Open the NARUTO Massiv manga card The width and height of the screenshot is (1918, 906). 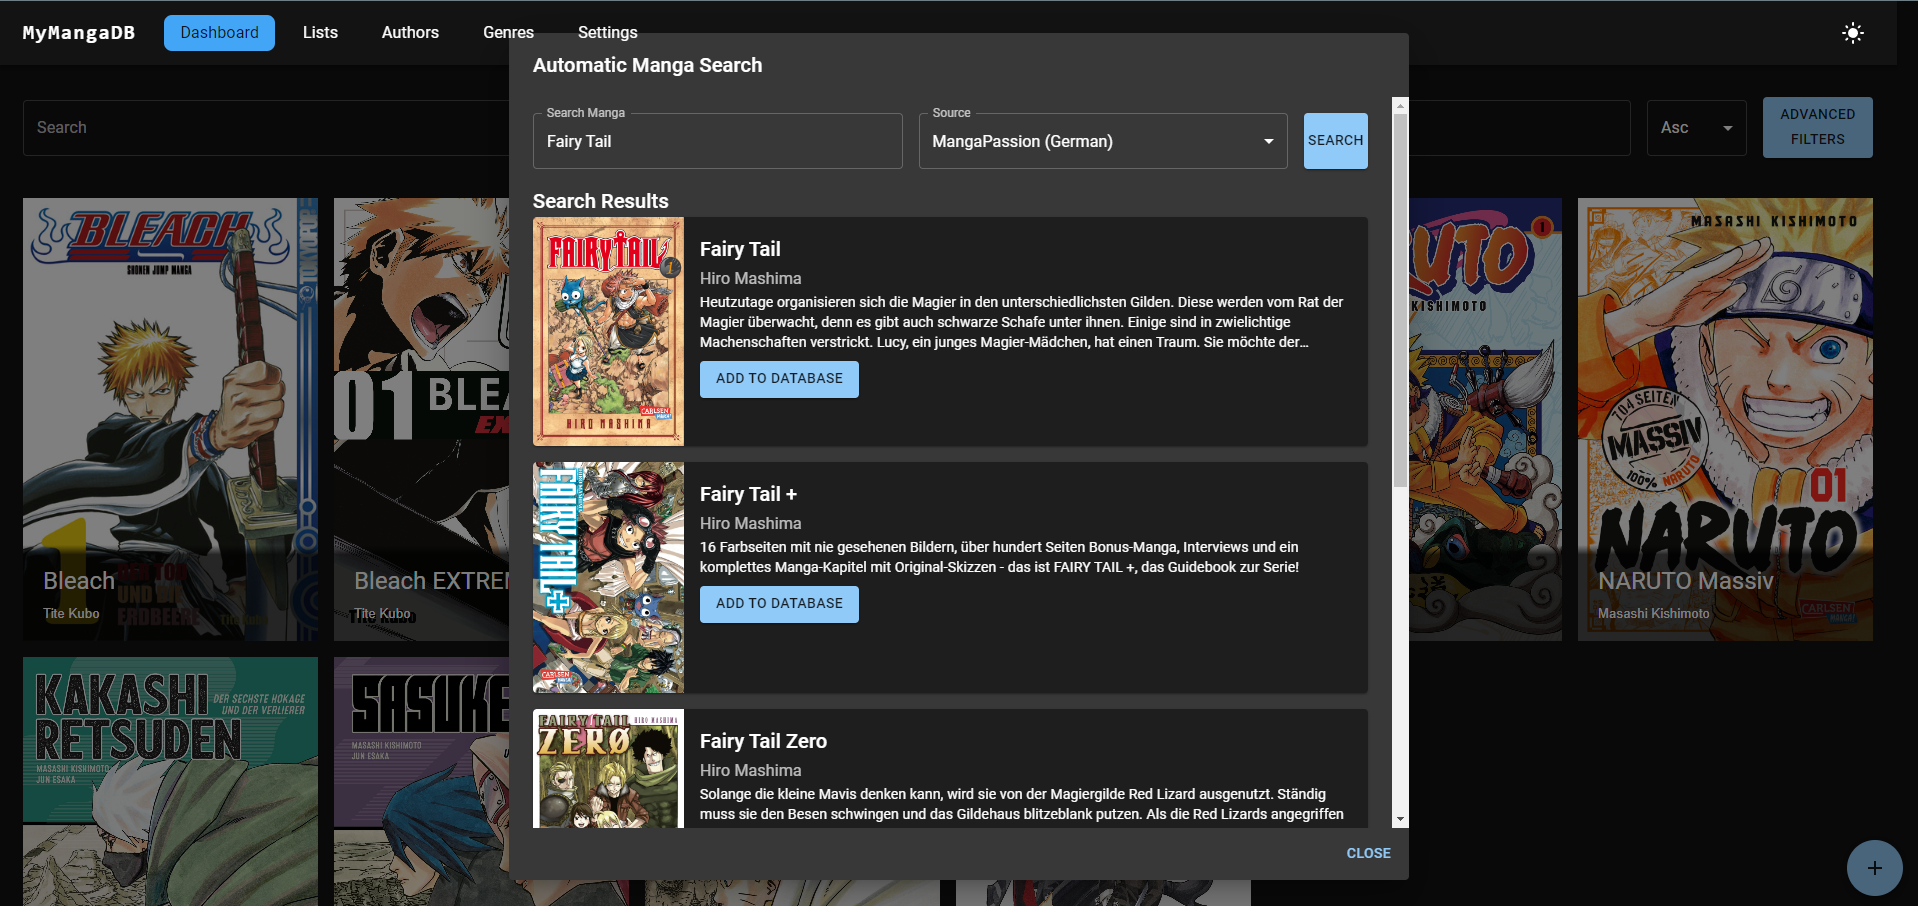point(1725,419)
